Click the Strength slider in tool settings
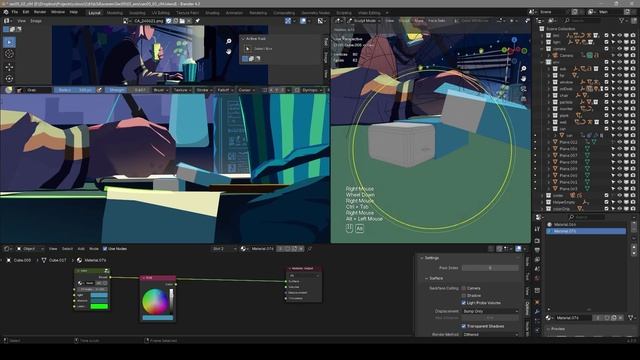This screenshot has height=360, width=640. coord(127,90)
